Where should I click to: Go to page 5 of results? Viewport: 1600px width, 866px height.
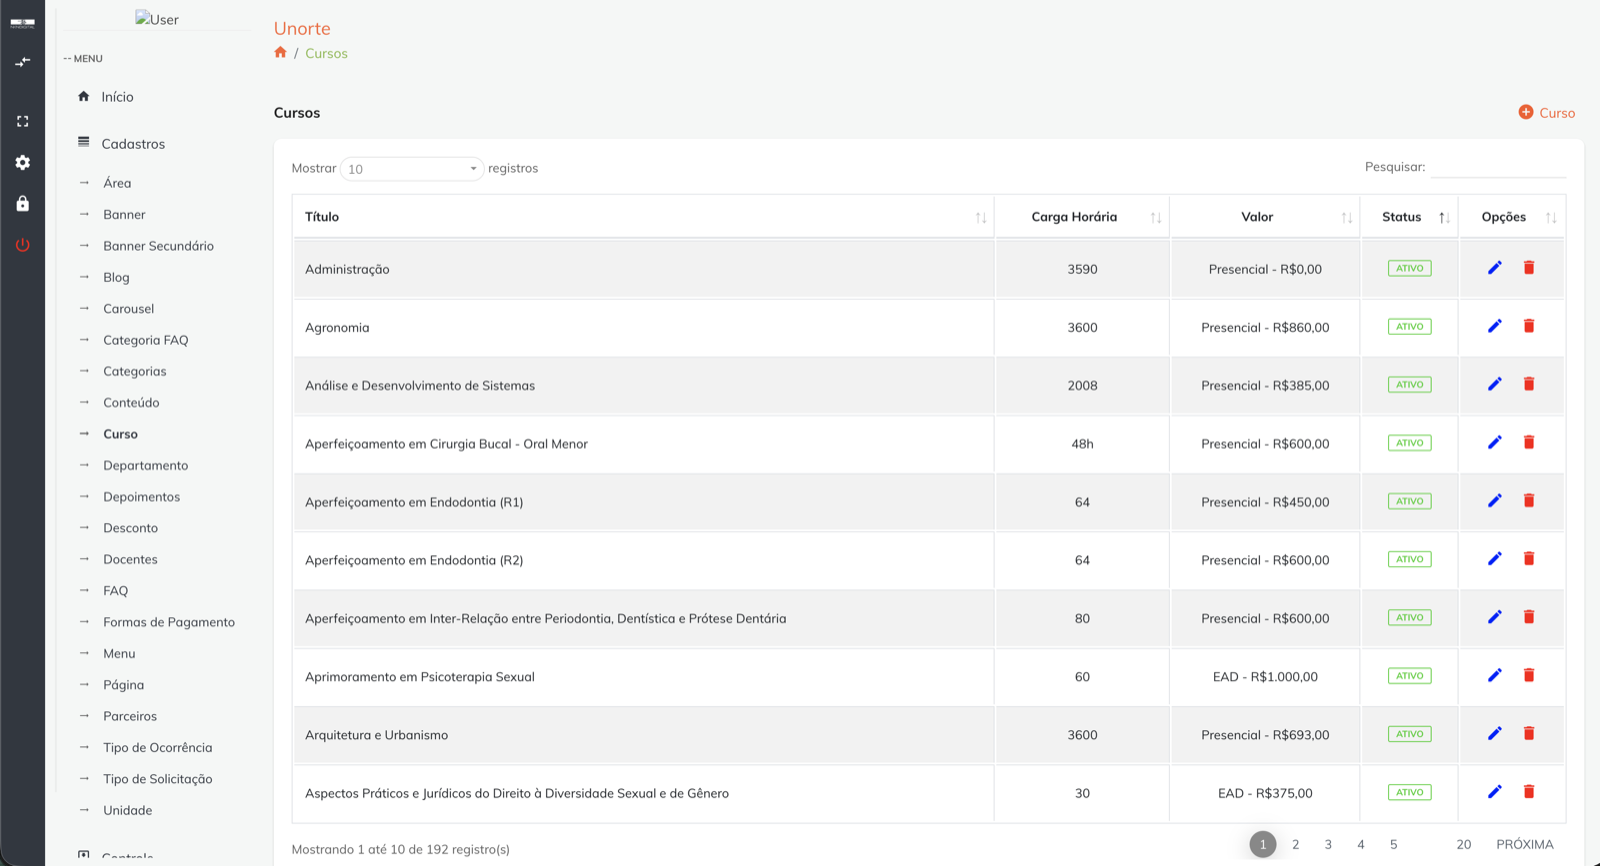point(1394,845)
